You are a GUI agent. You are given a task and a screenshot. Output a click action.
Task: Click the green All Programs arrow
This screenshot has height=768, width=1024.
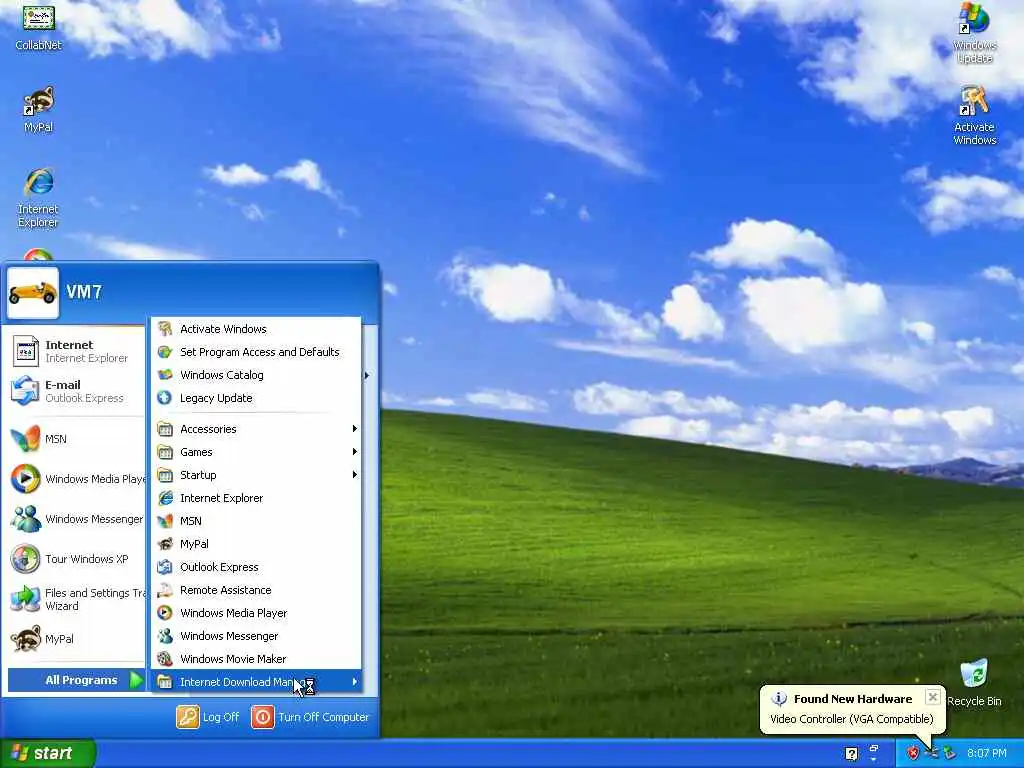(x=136, y=680)
